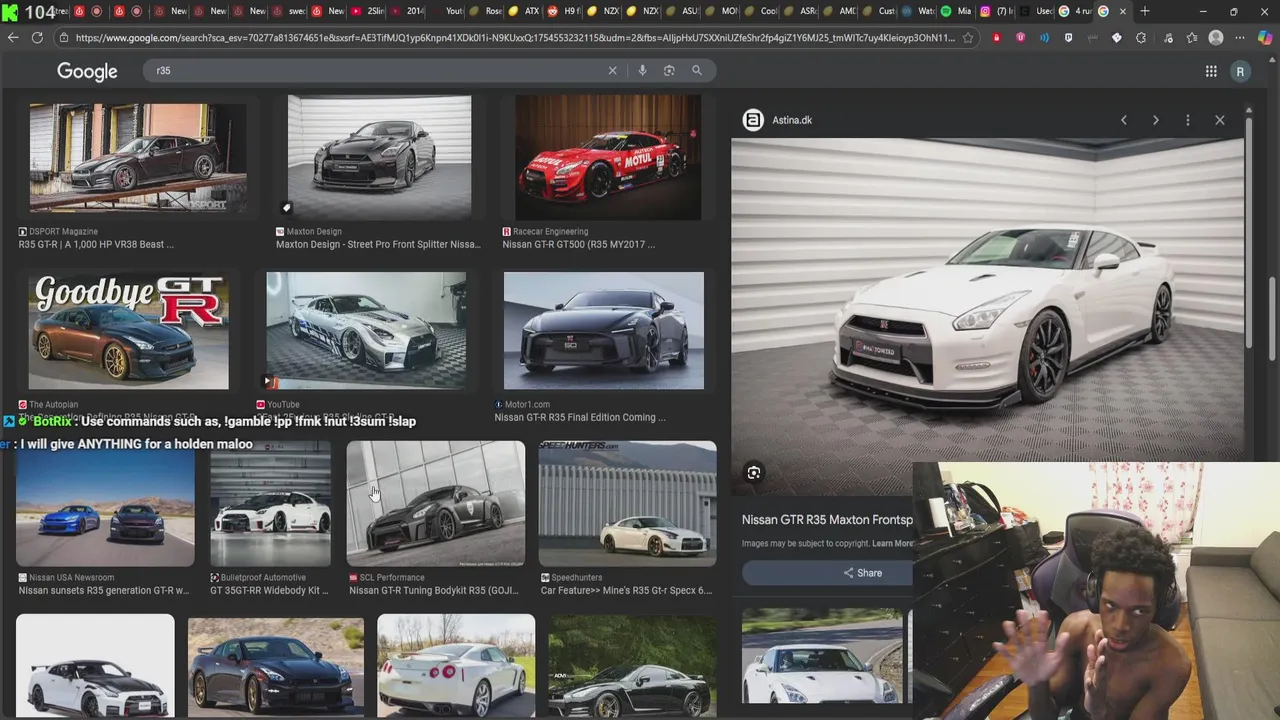Go back to the previous page
Screen dimensions: 1280x720
13,37
